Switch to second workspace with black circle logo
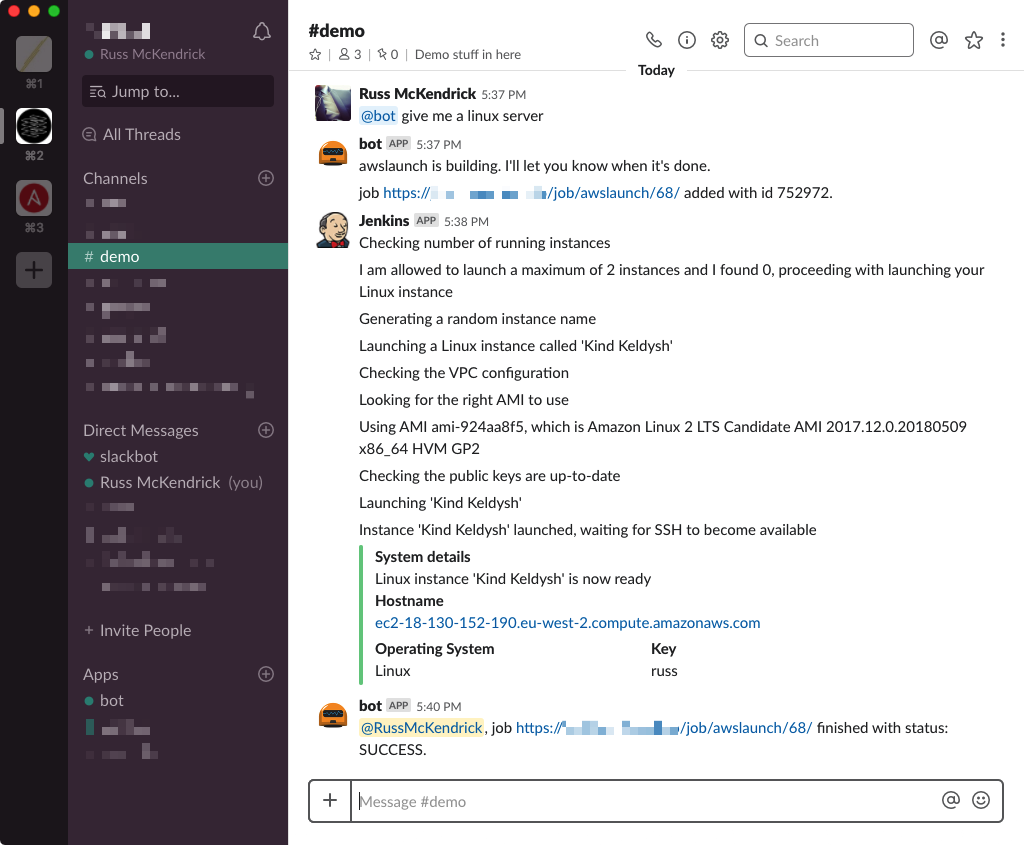This screenshot has height=845, width=1024. 34,125
